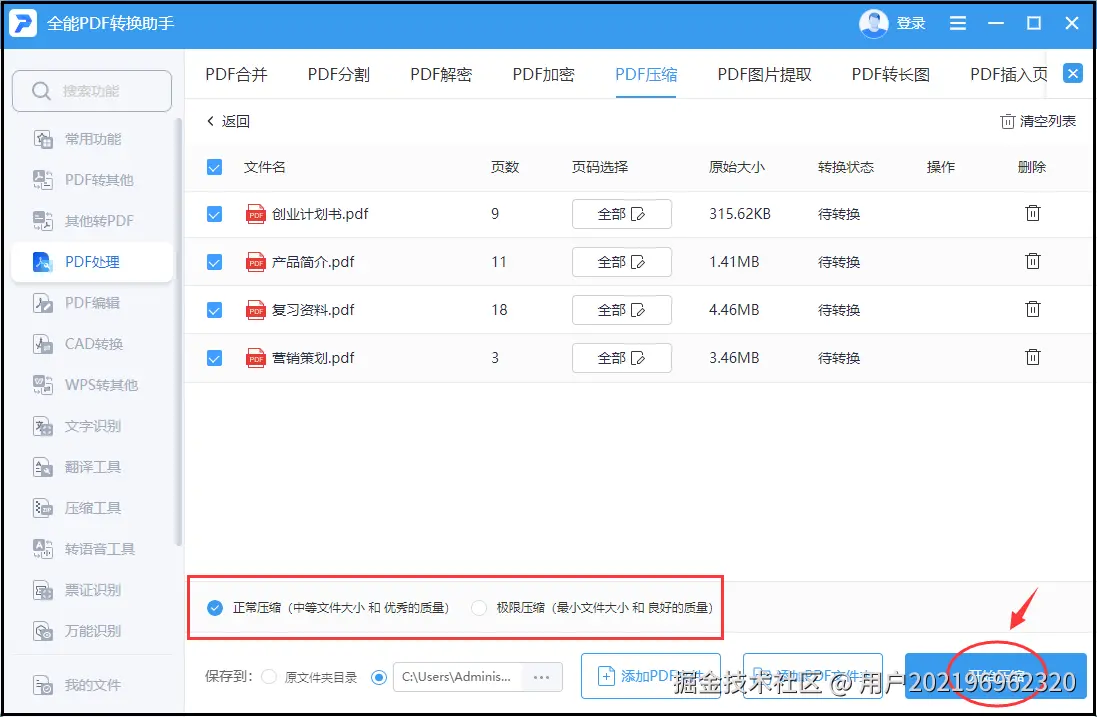Open 其他转PDF in the sidebar
The width and height of the screenshot is (1097, 717).
[x=92, y=221]
